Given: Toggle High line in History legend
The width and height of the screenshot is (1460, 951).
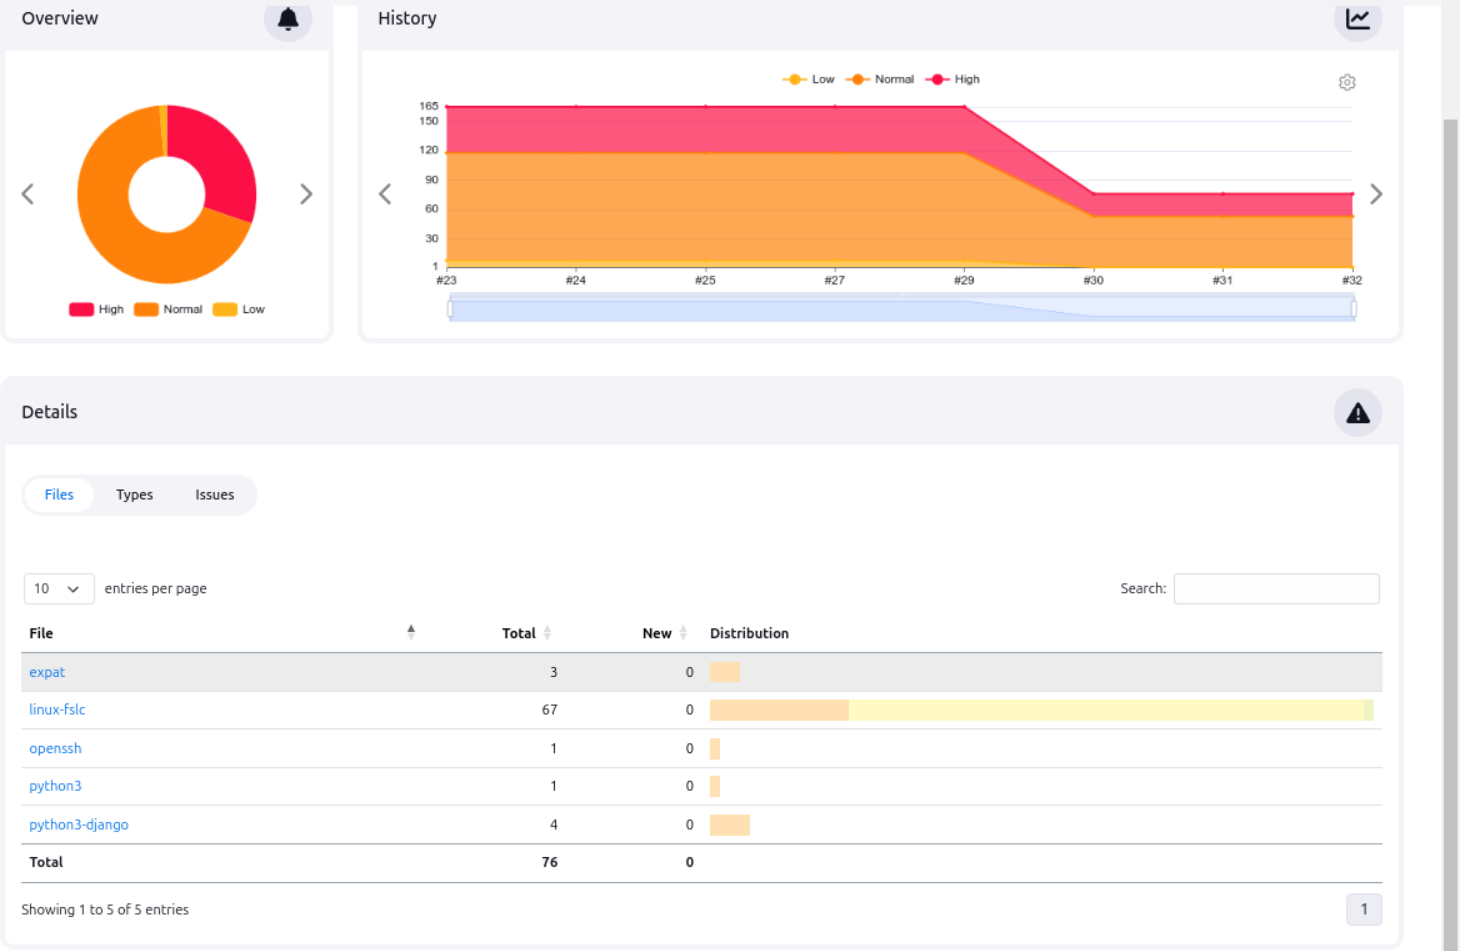Looking at the screenshot, I should pos(953,79).
